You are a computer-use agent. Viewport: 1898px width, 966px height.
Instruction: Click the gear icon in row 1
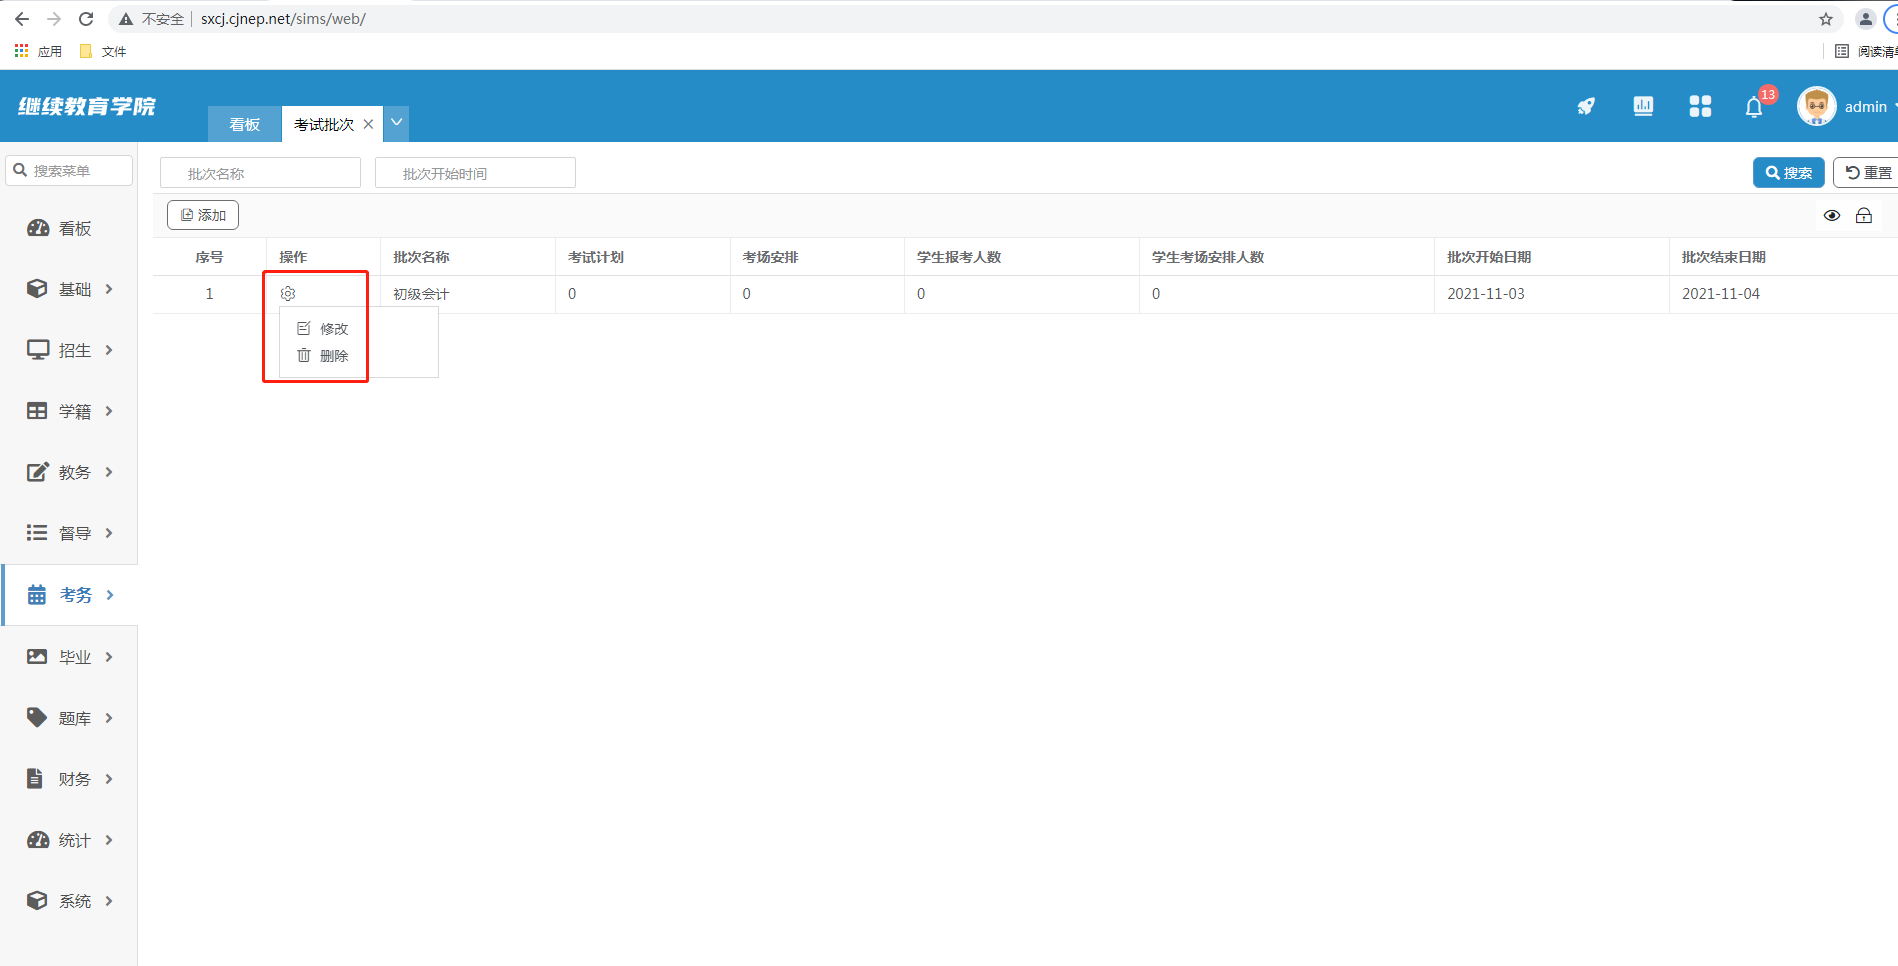(288, 294)
